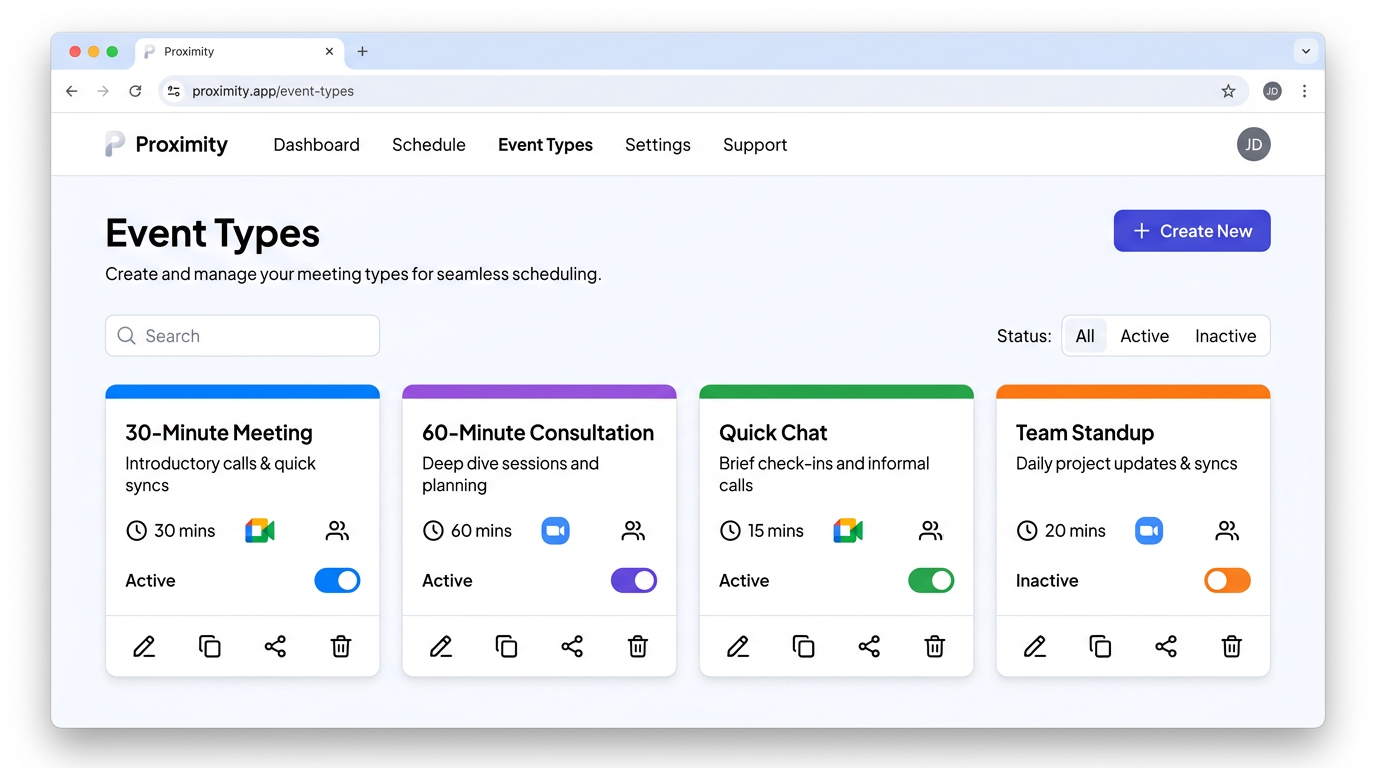Filter events by Inactive status
Image resolution: width=1376 pixels, height=768 pixels.
click(x=1225, y=335)
